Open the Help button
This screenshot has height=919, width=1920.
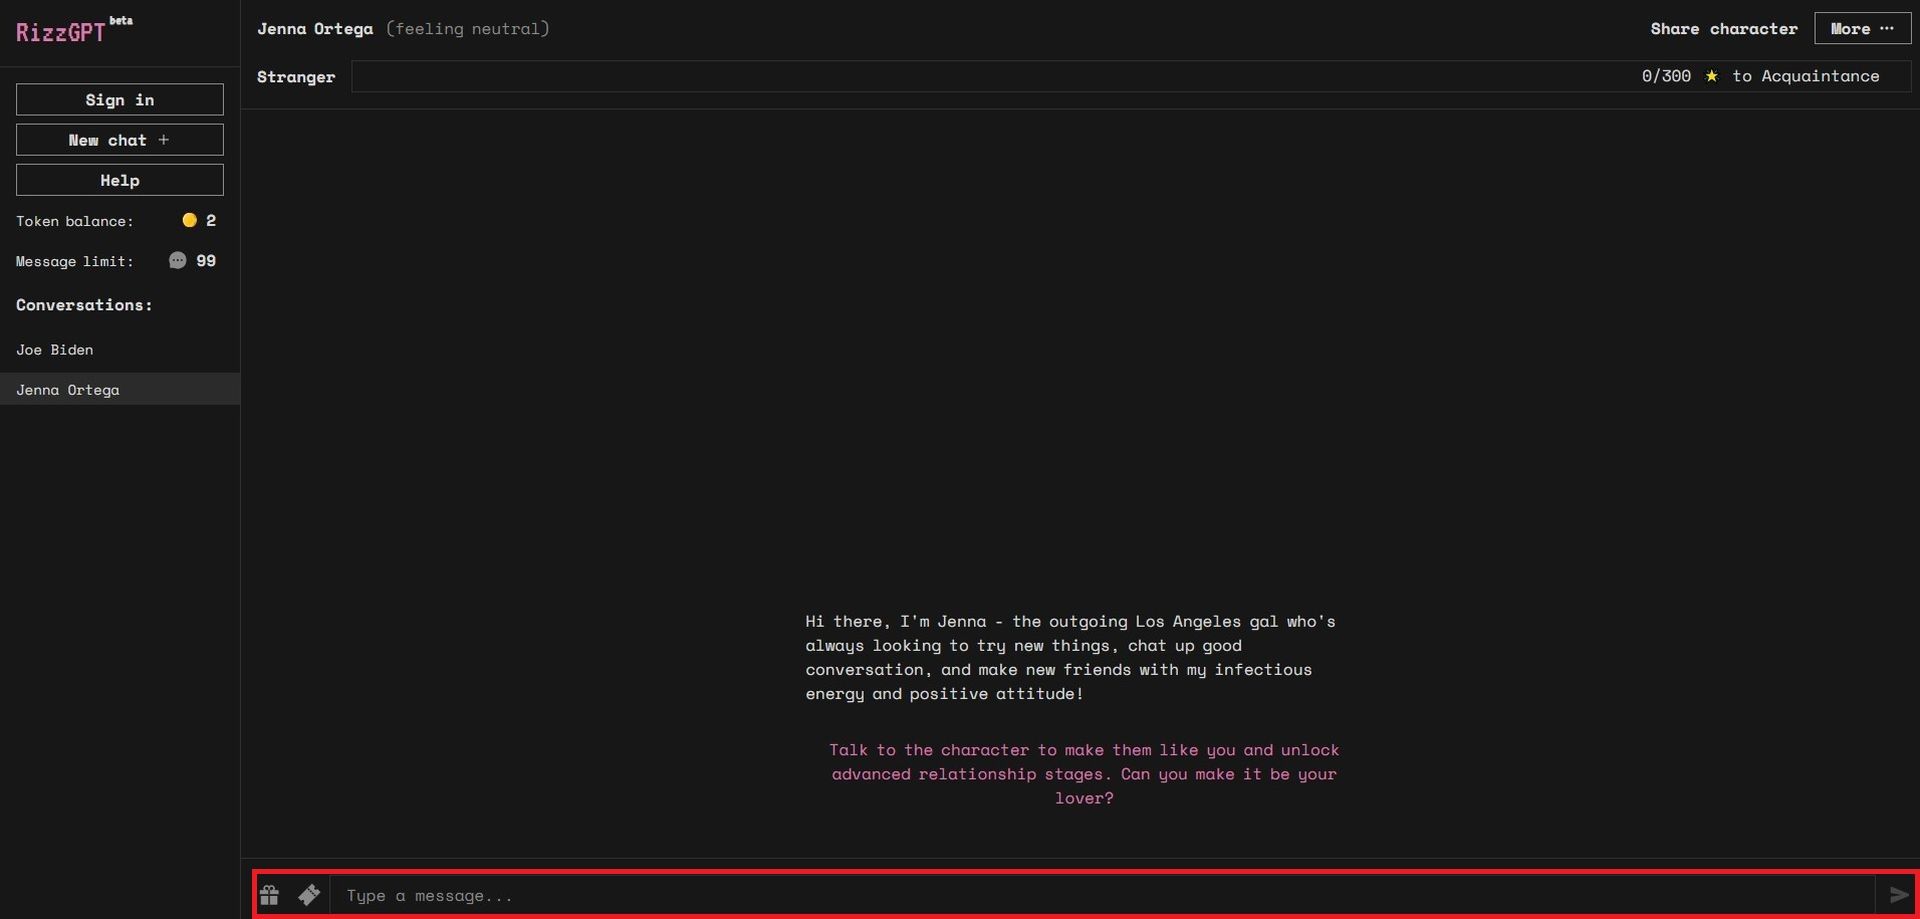pyautogui.click(x=120, y=180)
